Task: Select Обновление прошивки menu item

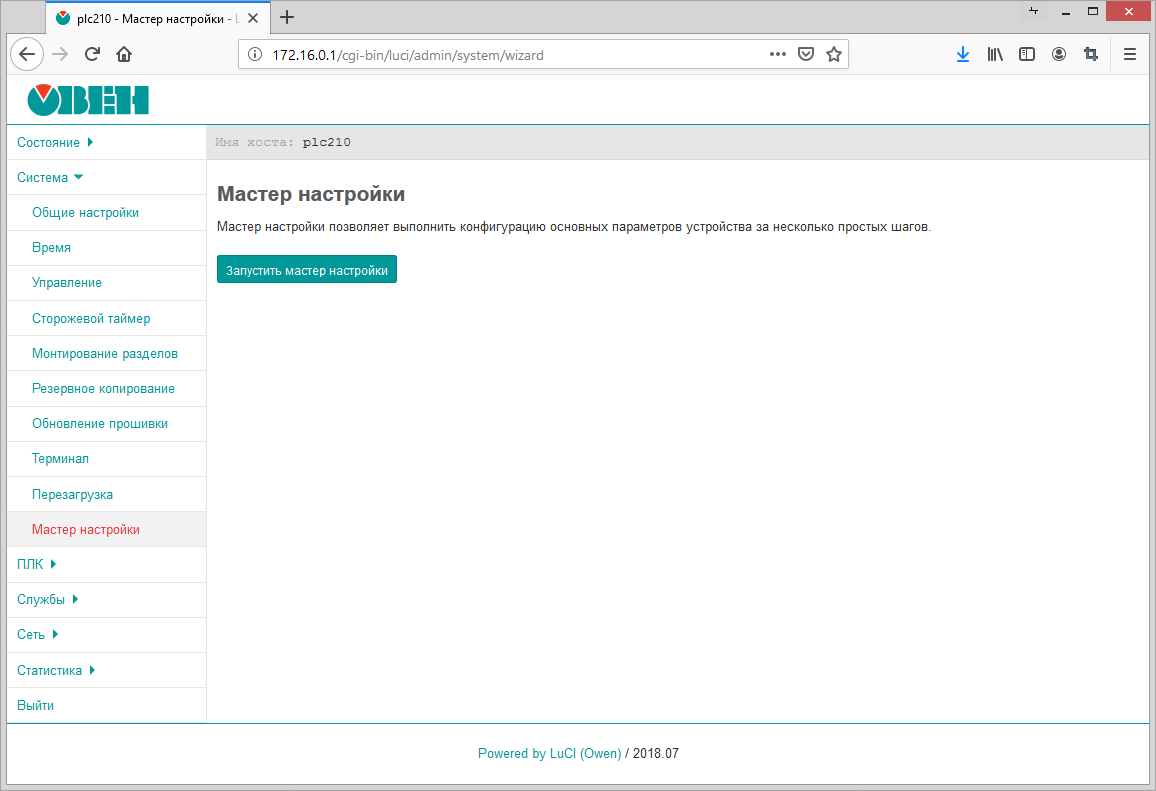Action: [x=100, y=424]
